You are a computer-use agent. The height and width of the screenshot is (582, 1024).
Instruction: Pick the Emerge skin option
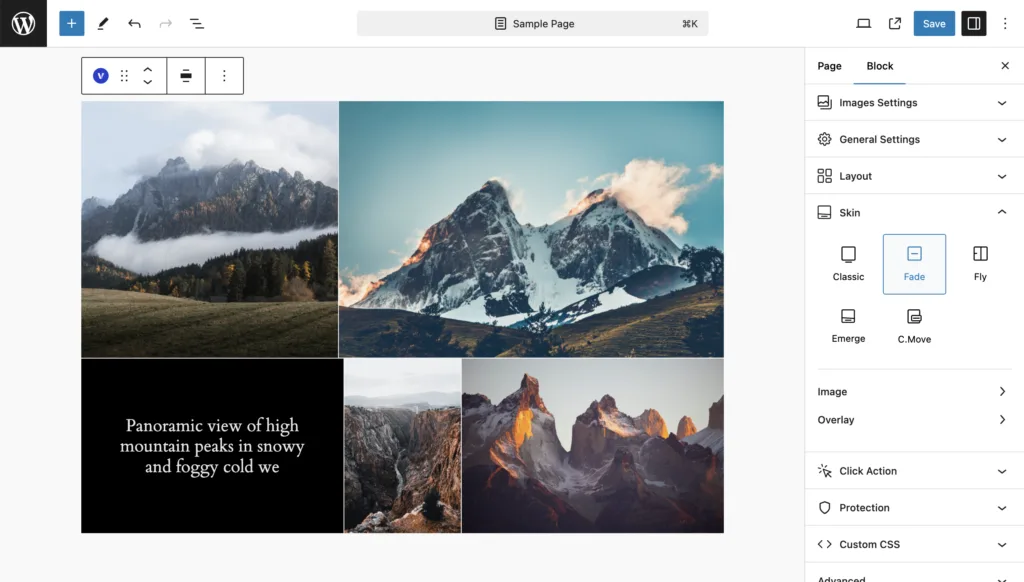[848, 326]
